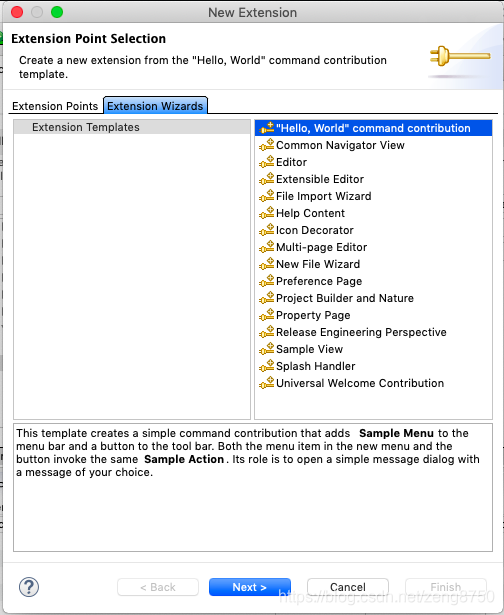Click the Property Page template icon
This screenshot has width=504, height=615.
[x=267, y=315]
